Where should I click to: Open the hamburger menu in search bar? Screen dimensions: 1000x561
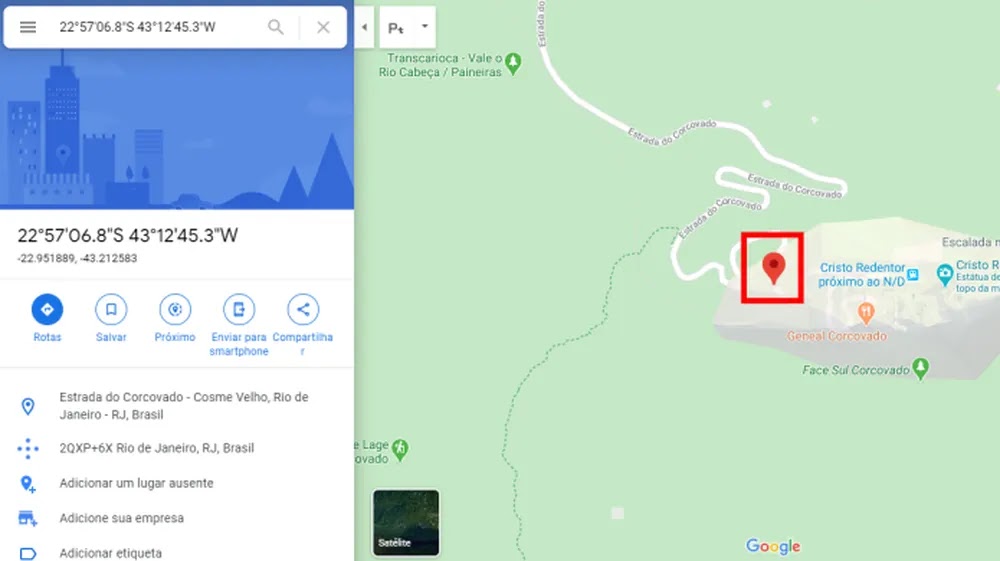[27, 27]
